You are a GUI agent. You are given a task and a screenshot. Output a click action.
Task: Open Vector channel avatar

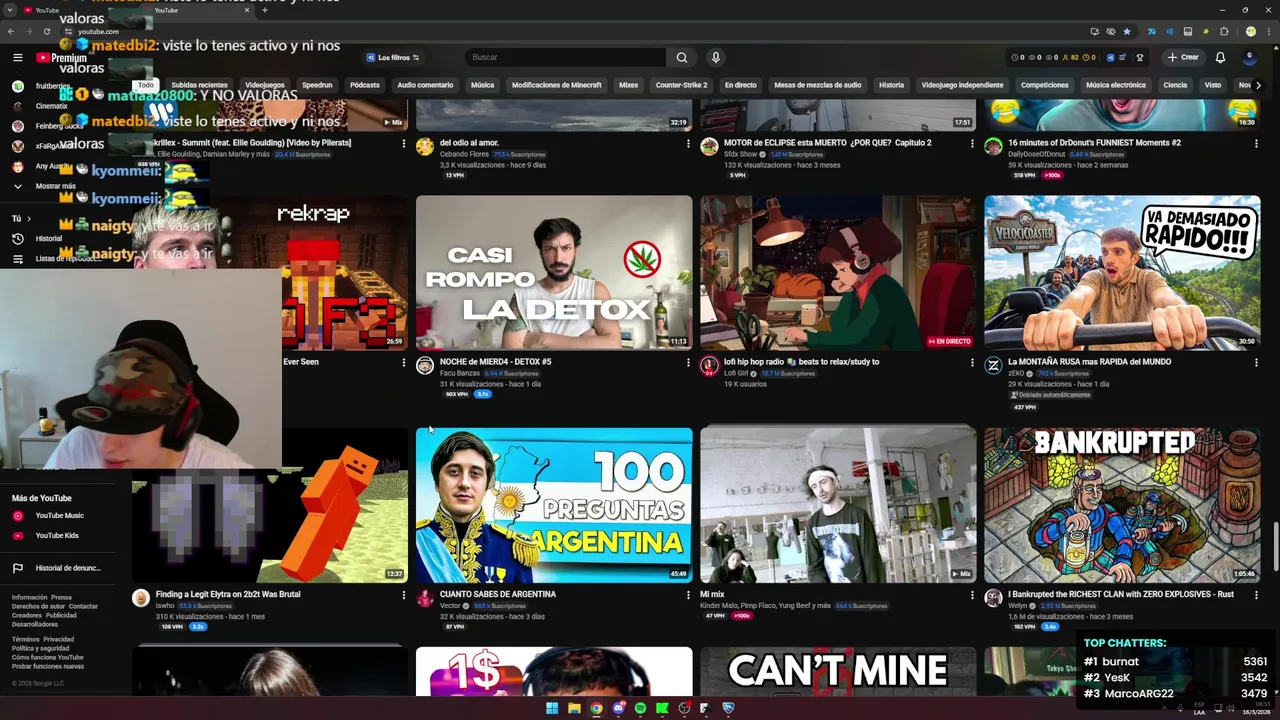click(425, 598)
